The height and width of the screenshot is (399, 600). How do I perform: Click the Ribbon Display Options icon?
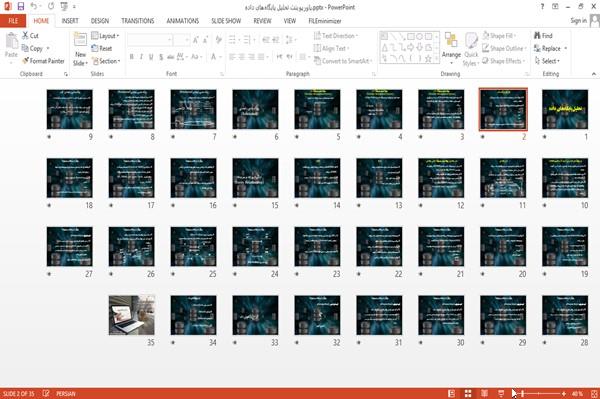[x=555, y=7]
